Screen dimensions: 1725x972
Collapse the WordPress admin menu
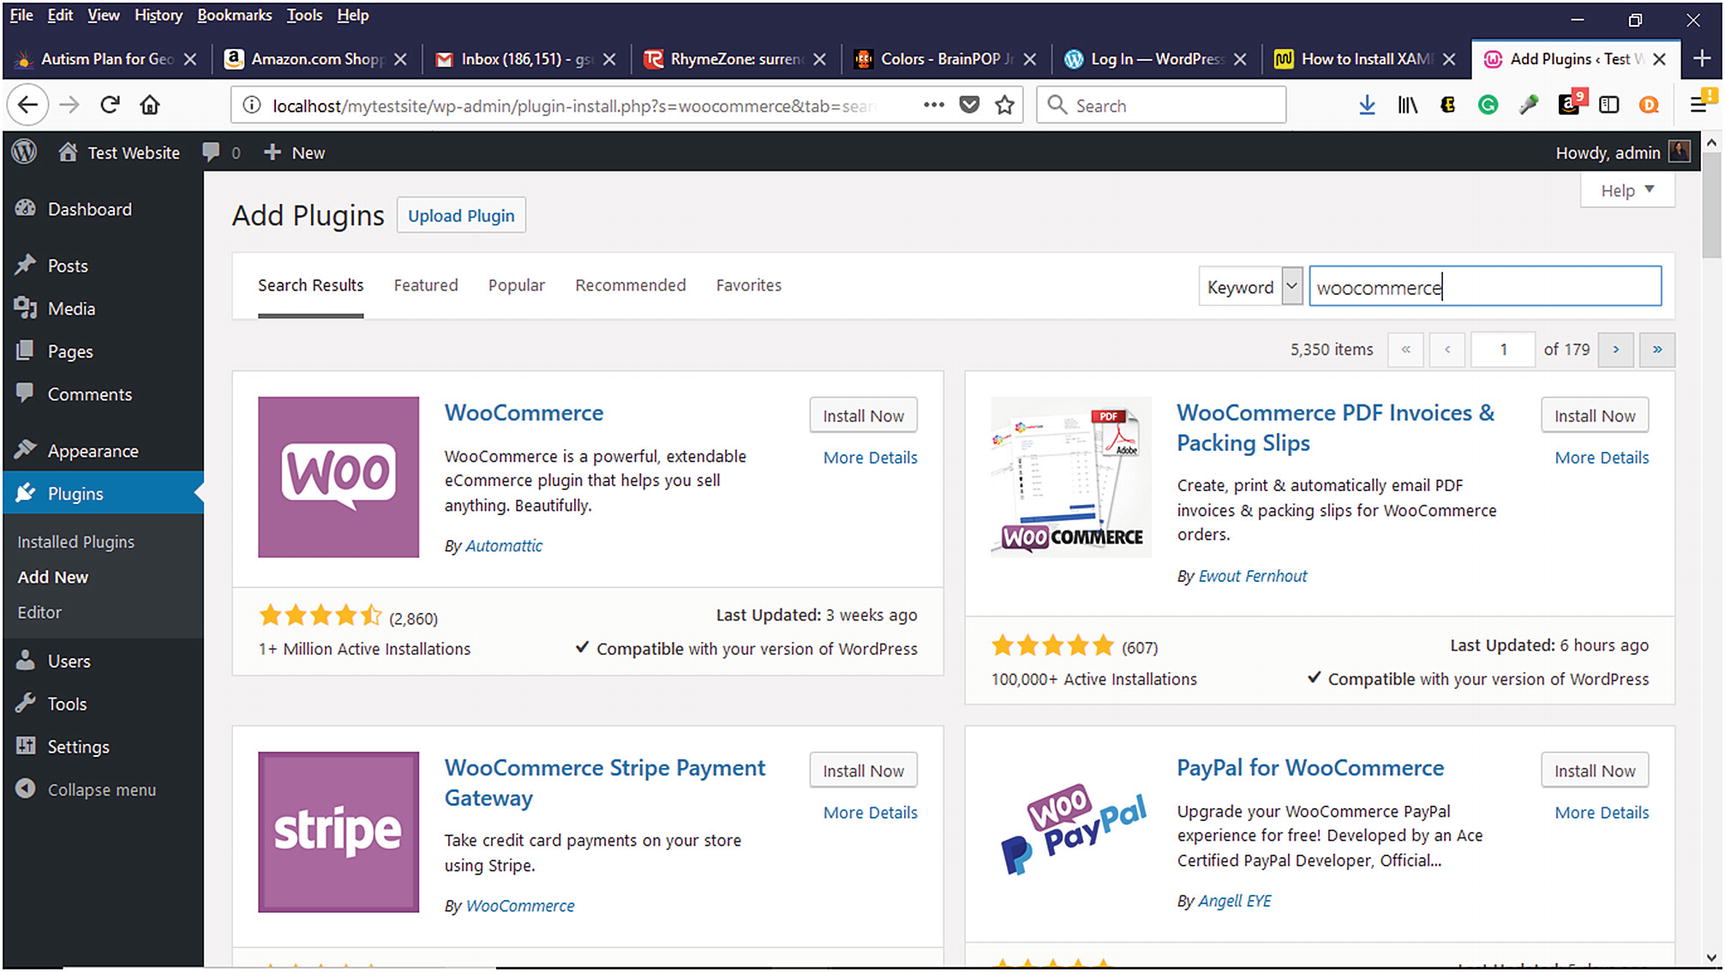[86, 790]
